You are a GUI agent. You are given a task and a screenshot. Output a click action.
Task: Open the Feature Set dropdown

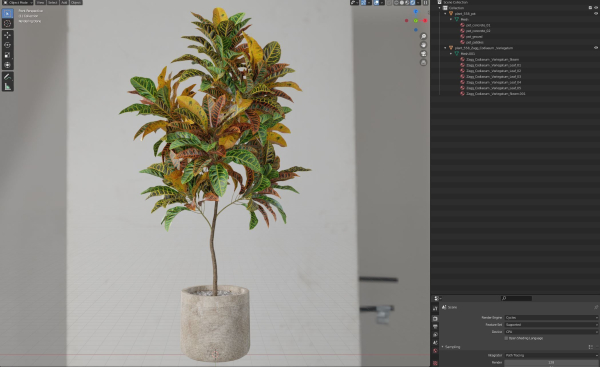tap(551, 325)
